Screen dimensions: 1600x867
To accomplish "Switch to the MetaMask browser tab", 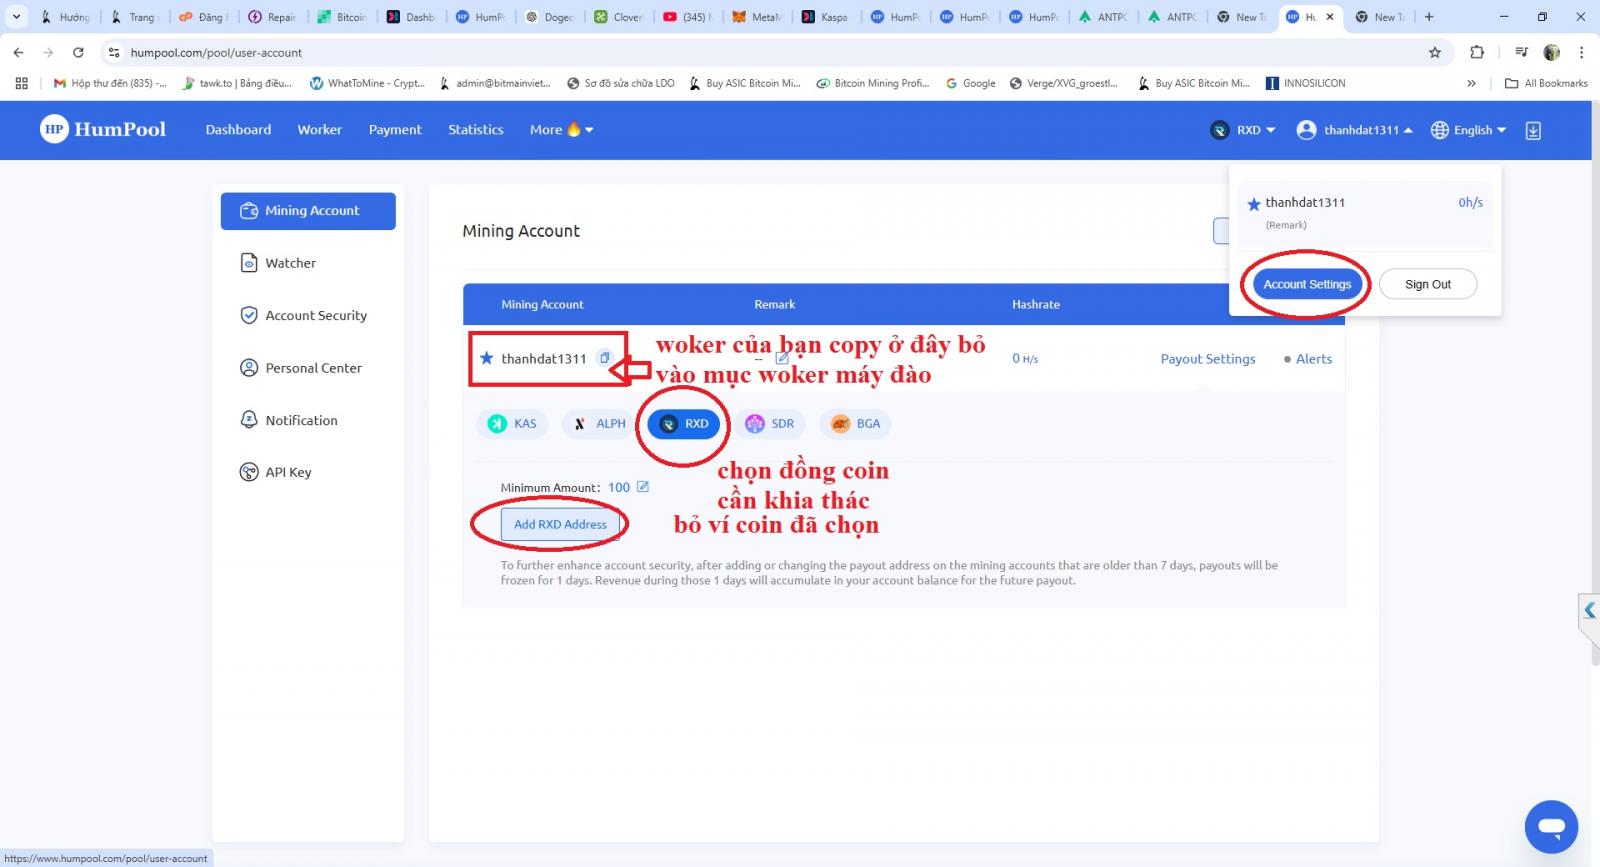I will [x=756, y=17].
